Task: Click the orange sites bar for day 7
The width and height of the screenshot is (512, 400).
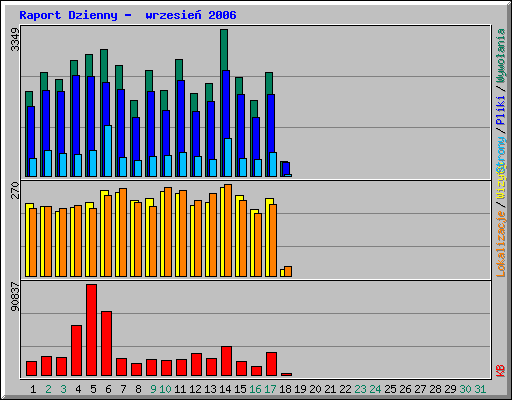Action: [x=123, y=233]
